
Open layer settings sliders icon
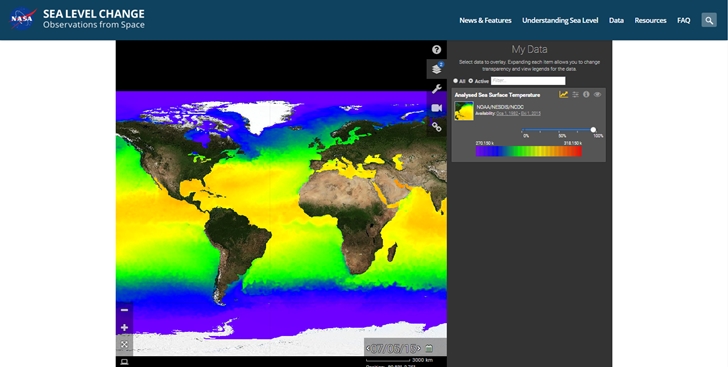click(x=575, y=94)
